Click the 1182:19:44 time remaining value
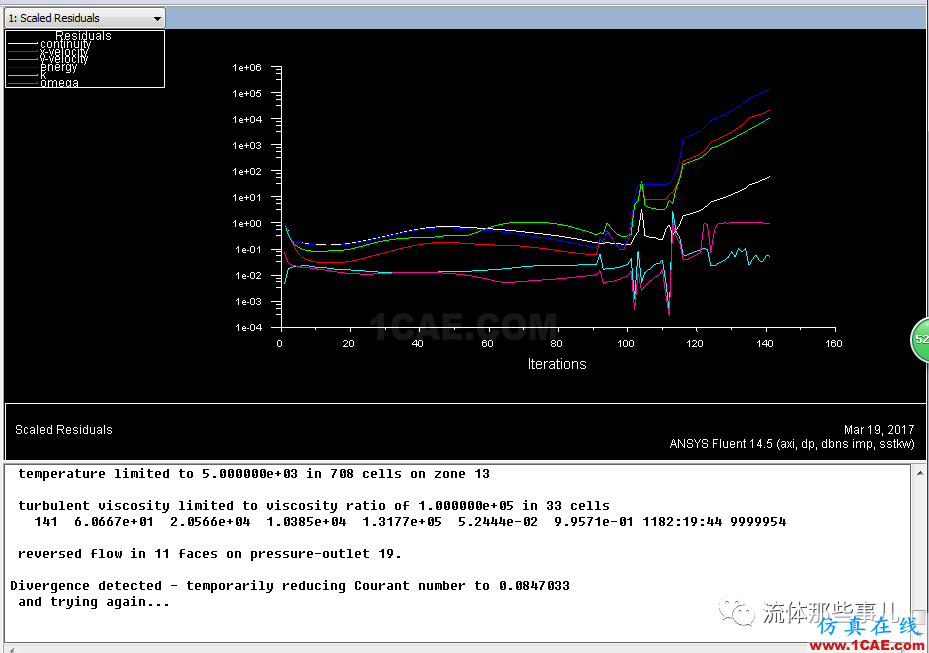This screenshot has width=929, height=653. (x=682, y=522)
